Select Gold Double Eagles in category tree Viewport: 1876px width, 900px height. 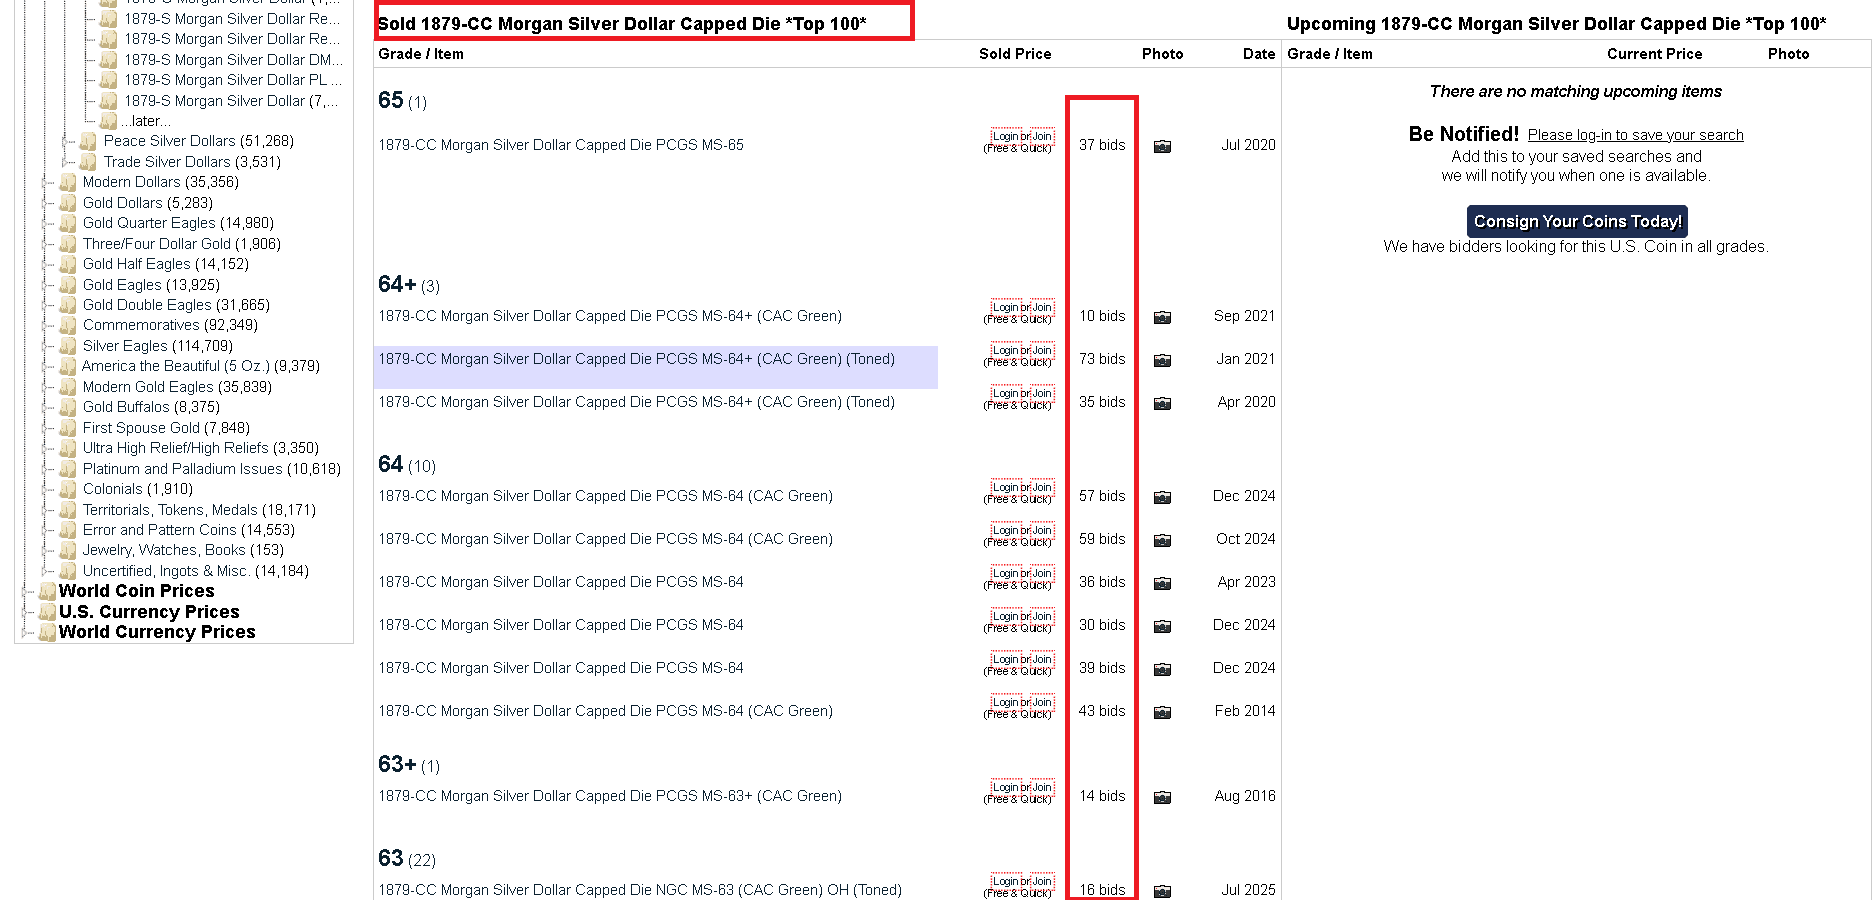(176, 305)
